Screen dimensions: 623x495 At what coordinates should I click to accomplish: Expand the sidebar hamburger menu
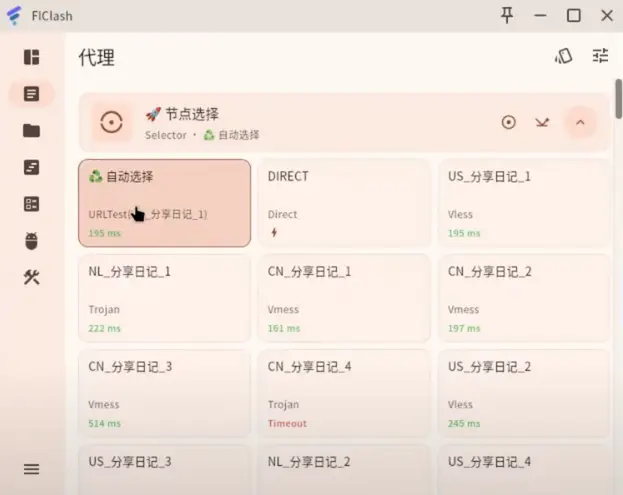pyautogui.click(x=31, y=469)
